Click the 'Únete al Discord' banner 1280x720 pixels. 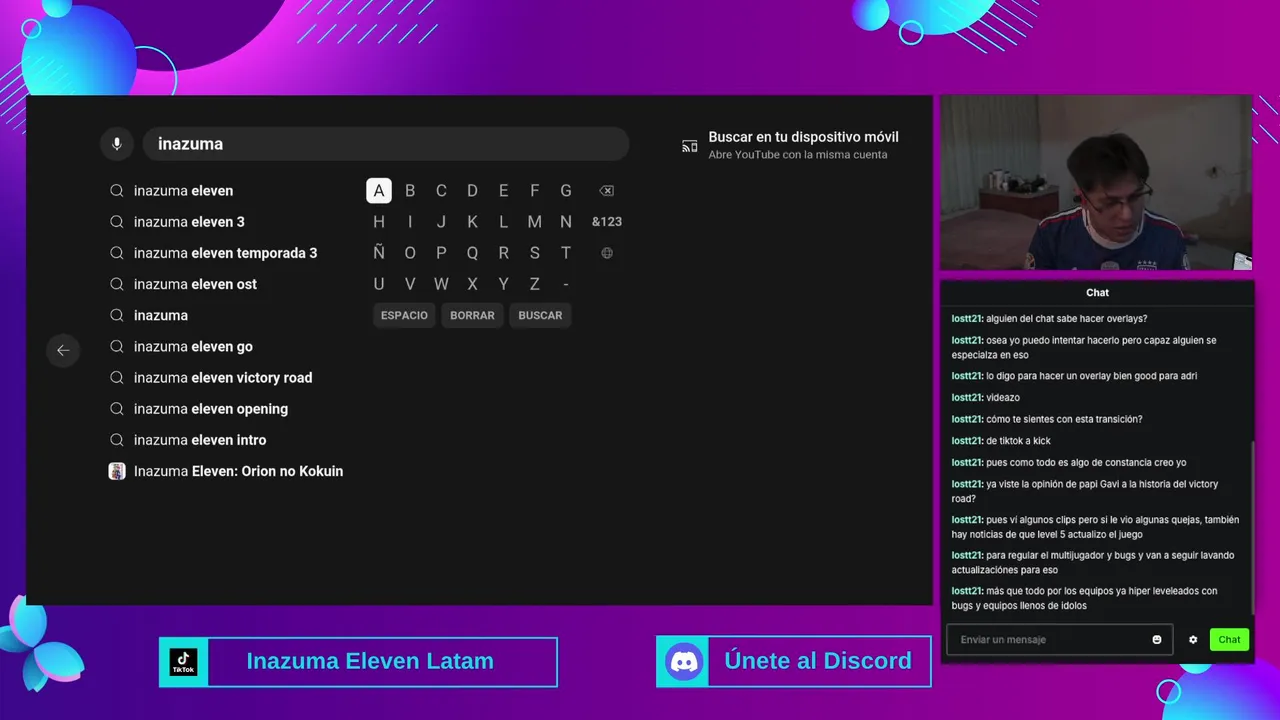pos(794,662)
